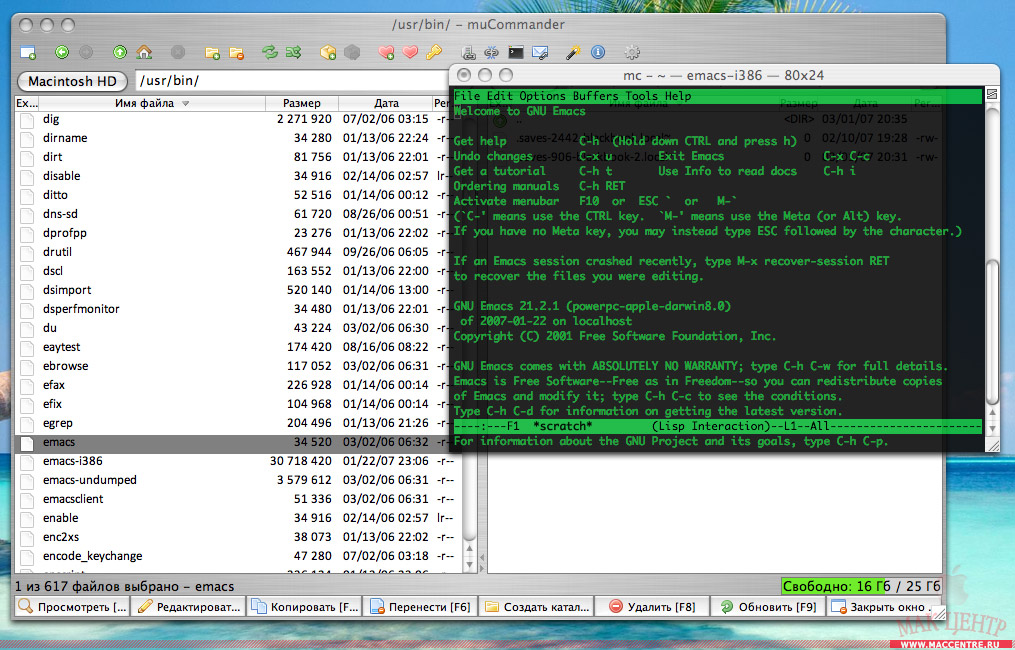The image size is (1015, 650).
Task: Click Обновить [F9] refresh button
Action: coord(768,607)
